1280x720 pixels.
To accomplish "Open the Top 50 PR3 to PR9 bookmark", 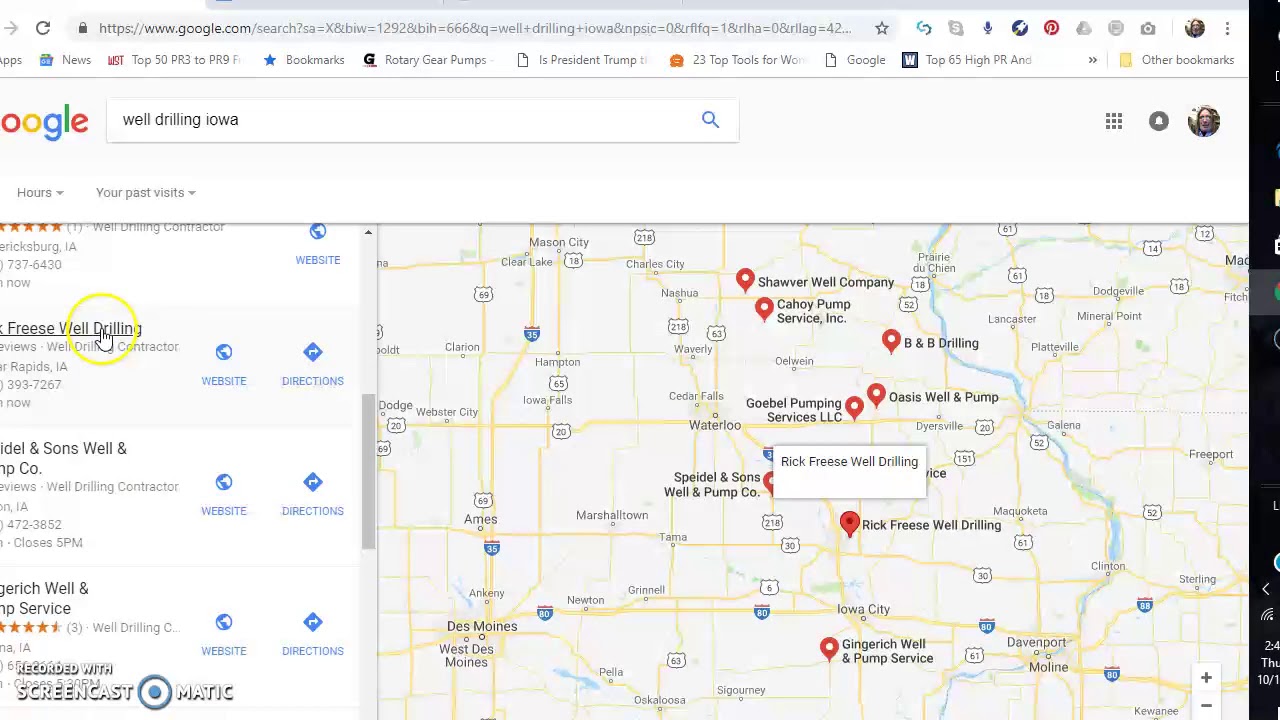I will pyautogui.click(x=174, y=60).
